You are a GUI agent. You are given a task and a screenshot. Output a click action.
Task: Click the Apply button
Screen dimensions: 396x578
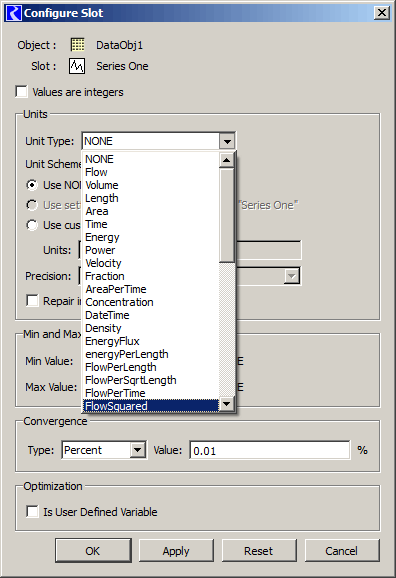(x=176, y=551)
